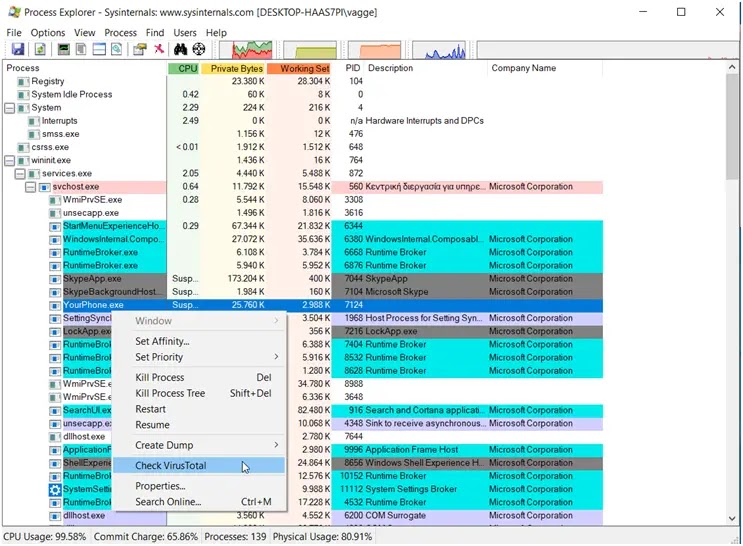
Task: Sort by the PID column header
Action: click(x=348, y=68)
